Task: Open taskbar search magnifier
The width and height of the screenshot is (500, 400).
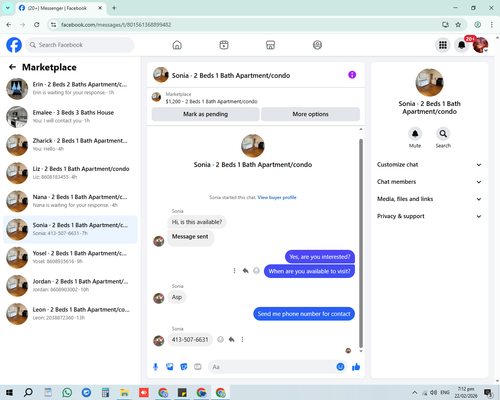Action: [x=29, y=392]
